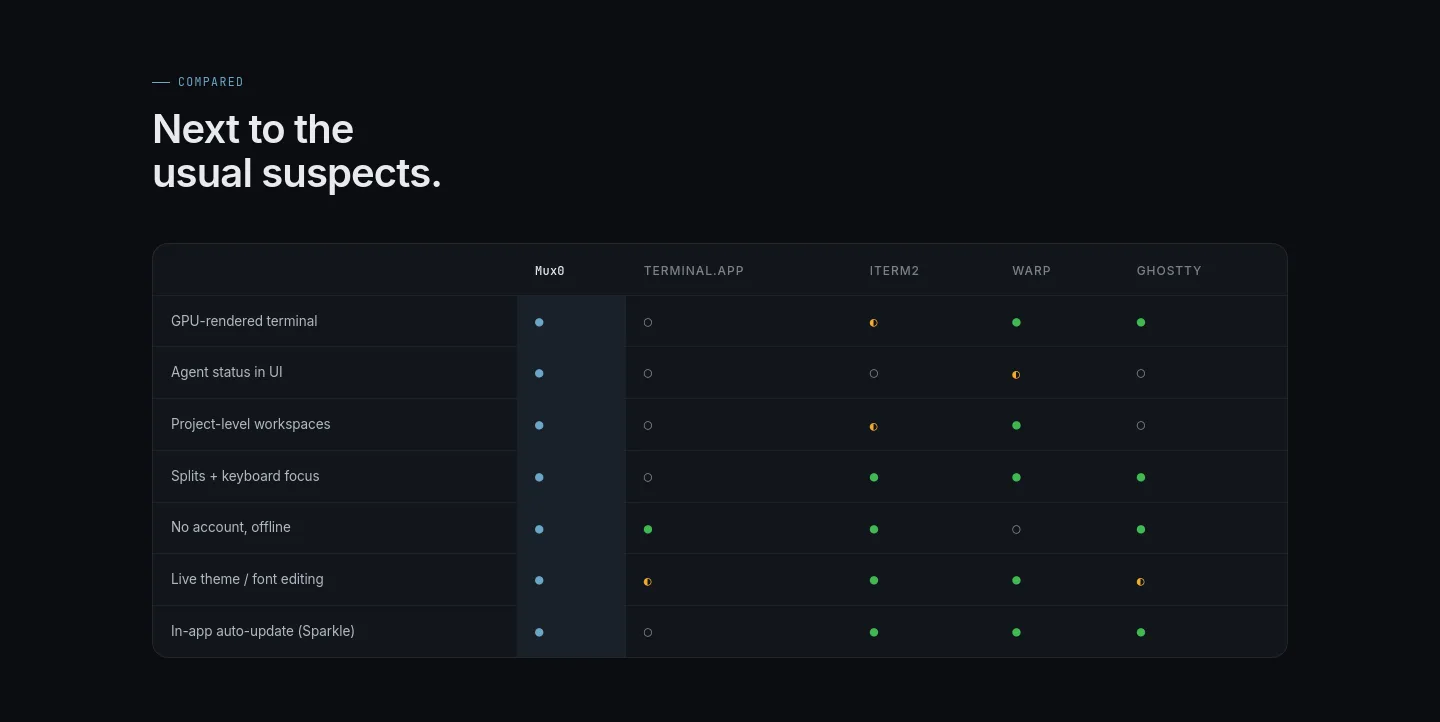This screenshot has width=1440, height=722.
Task: Click the WARP column header
Action: click(1031, 271)
